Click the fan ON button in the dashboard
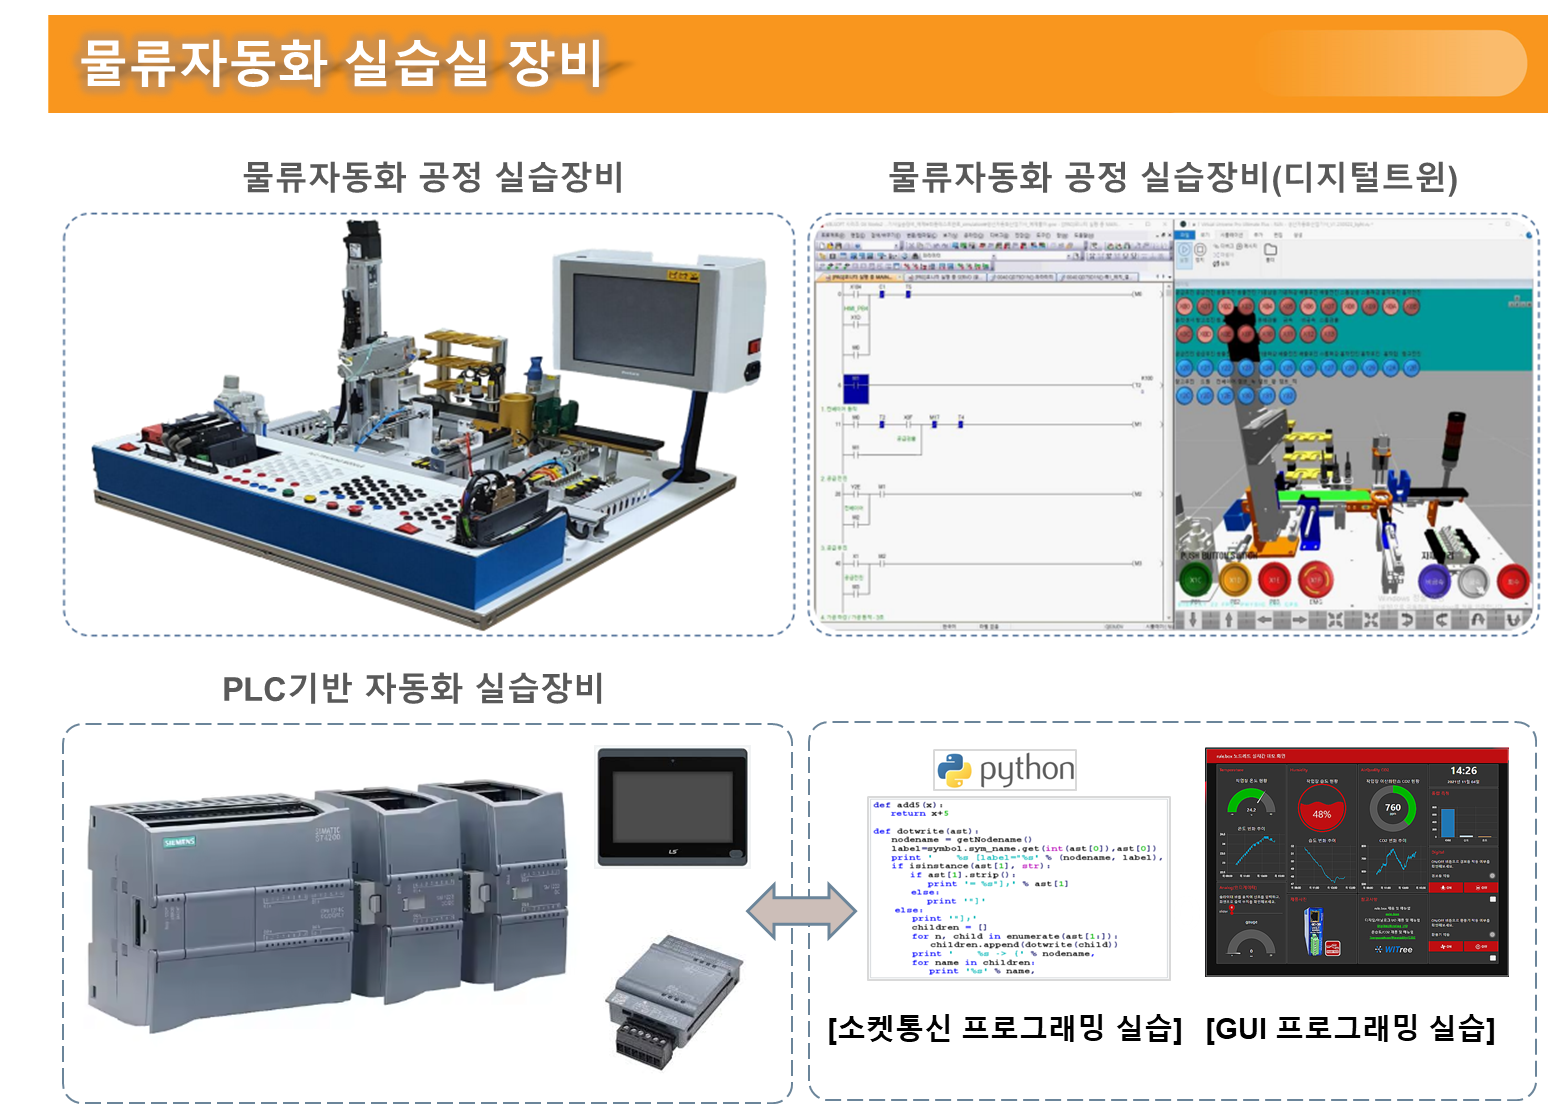Image resolution: width=1548 pixels, height=1104 pixels. [1445, 946]
